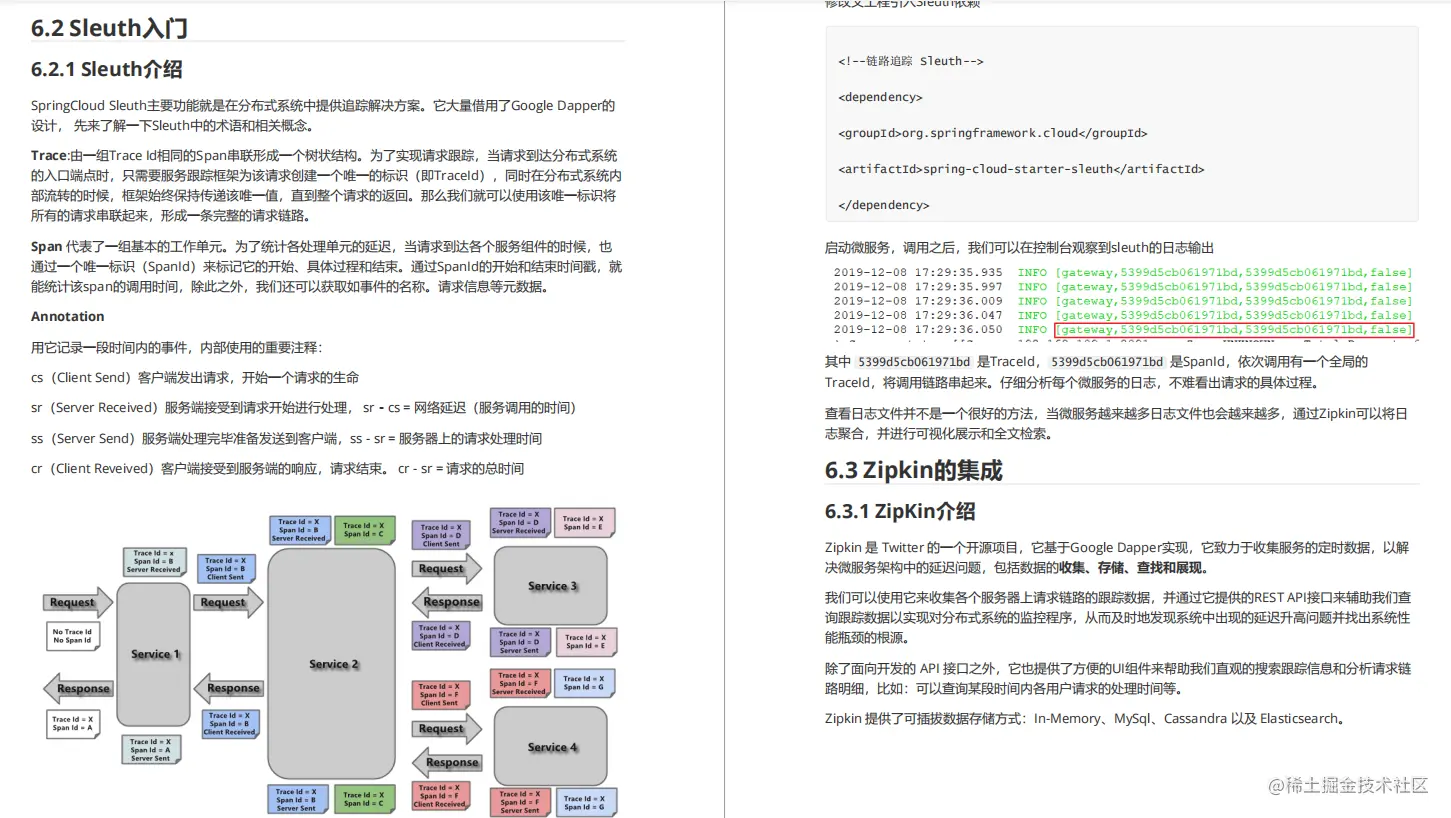
Task: Click the Request arrow pointing to Service 4
Action: coord(446,728)
